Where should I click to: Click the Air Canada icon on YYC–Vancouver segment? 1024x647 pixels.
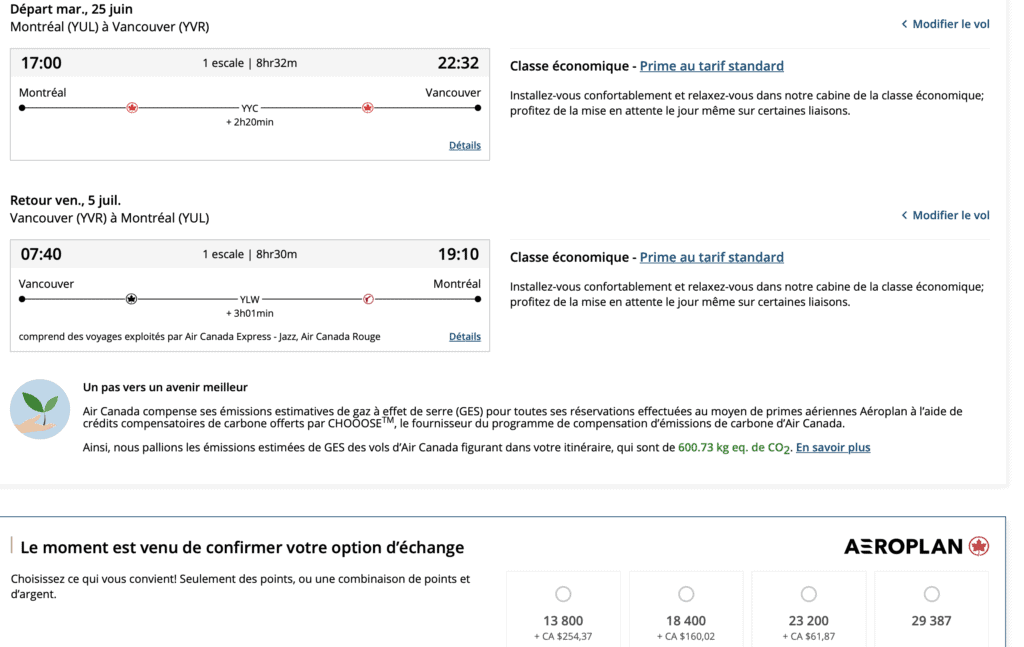[x=367, y=107]
